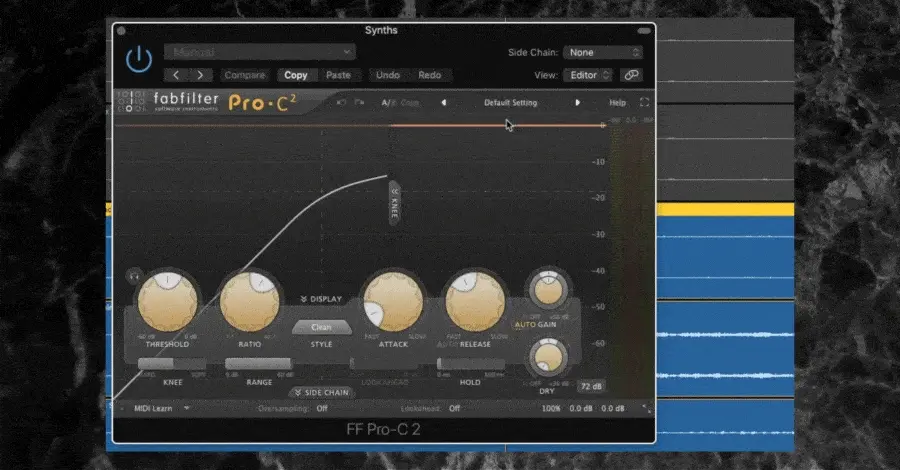Click the KNEE slider
Viewport: 900px width, 470px height.
[172, 363]
